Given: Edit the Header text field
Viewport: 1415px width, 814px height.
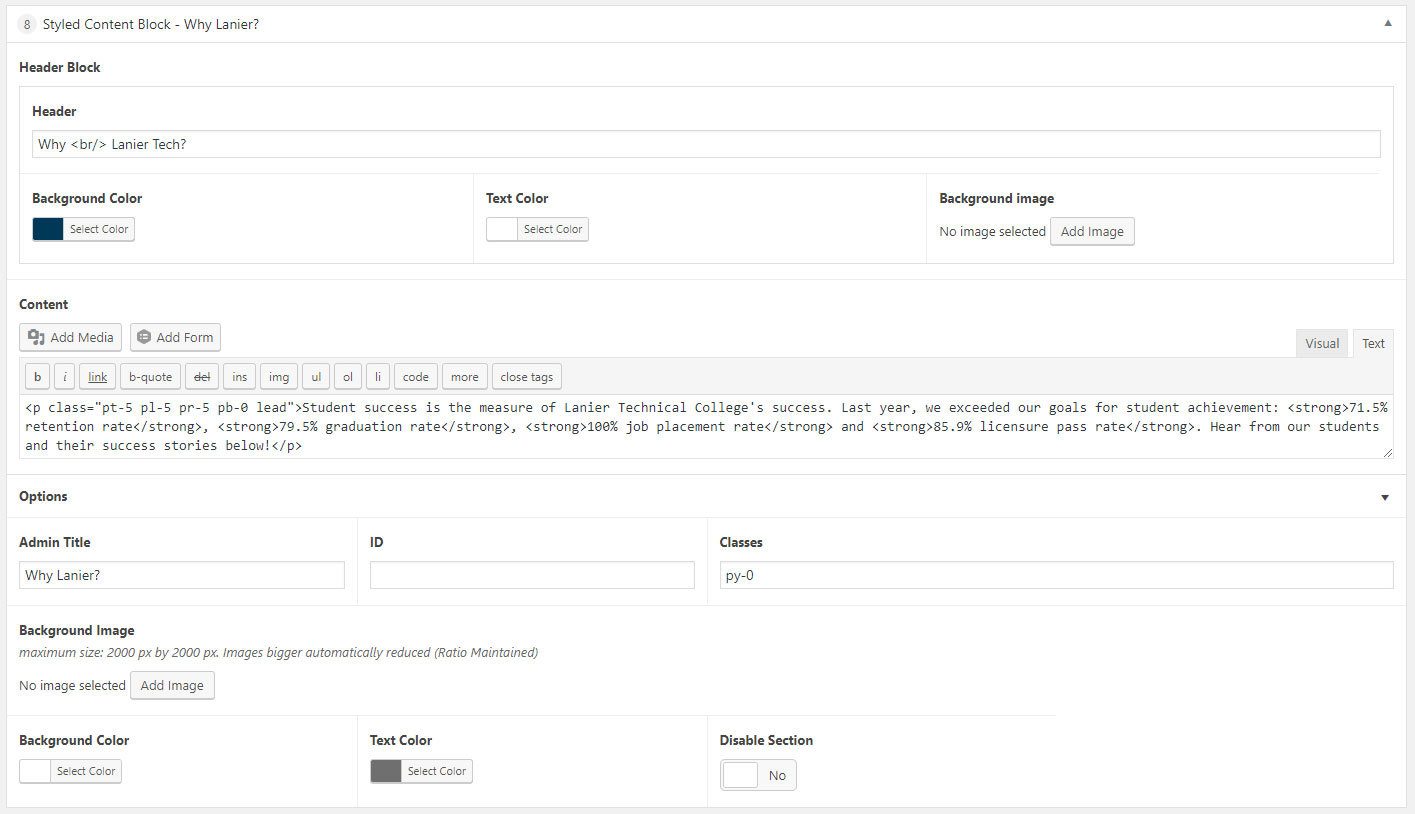Looking at the screenshot, I should (x=706, y=144).
